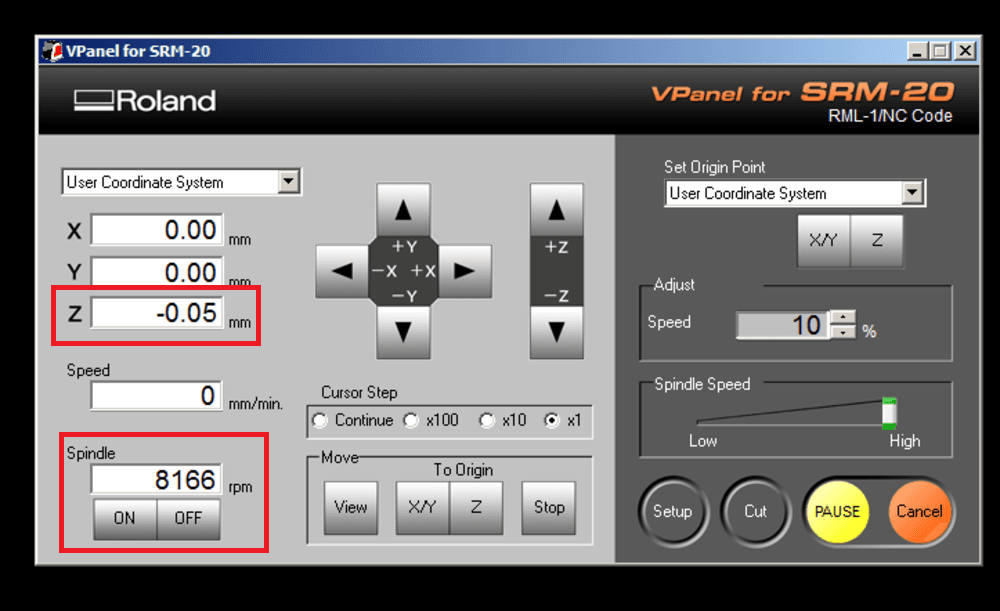This screenshot has width=1000, height=611.
Task: Set the Z origin point
Action: pos(877,240)
